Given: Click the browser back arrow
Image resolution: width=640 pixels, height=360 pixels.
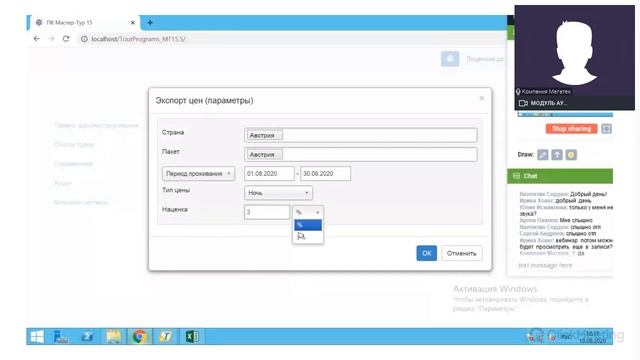Looking at the screenshot, I should click(37, 39).
